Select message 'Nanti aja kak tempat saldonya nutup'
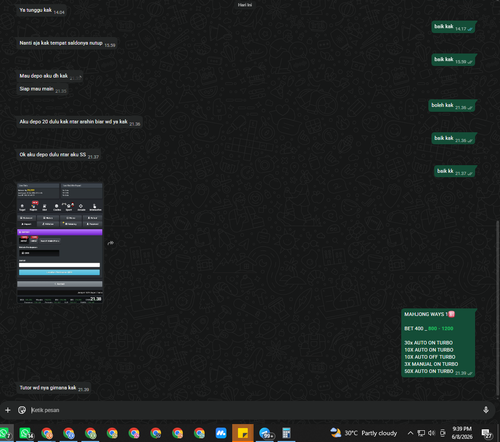Image resolution: width=500 pixels, height=442 pixels. (x=67, y=43)
